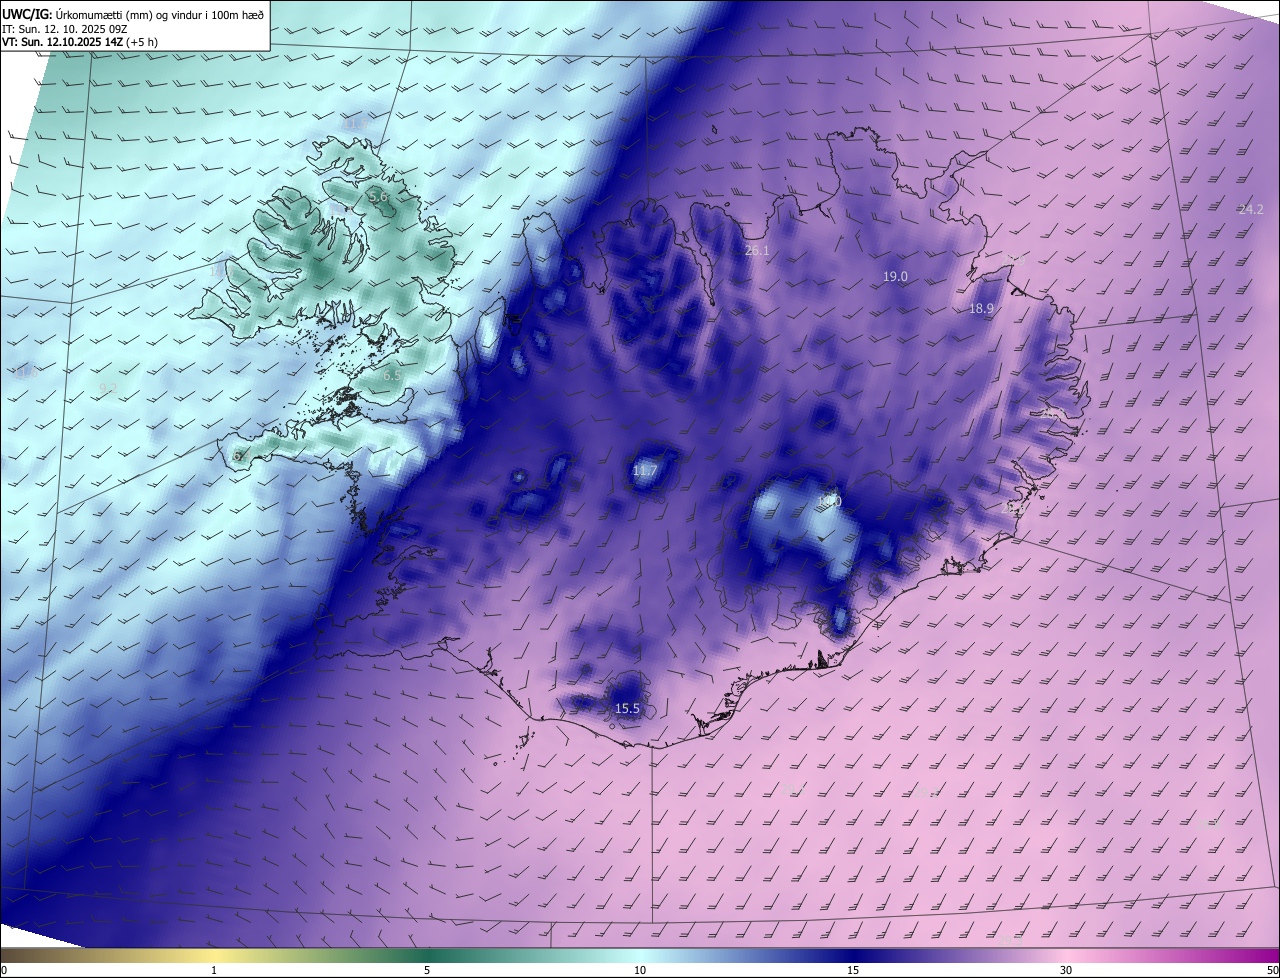Click the 1 tick on the color scale
Screen dimensions: 1280x978
pos(214,970)
